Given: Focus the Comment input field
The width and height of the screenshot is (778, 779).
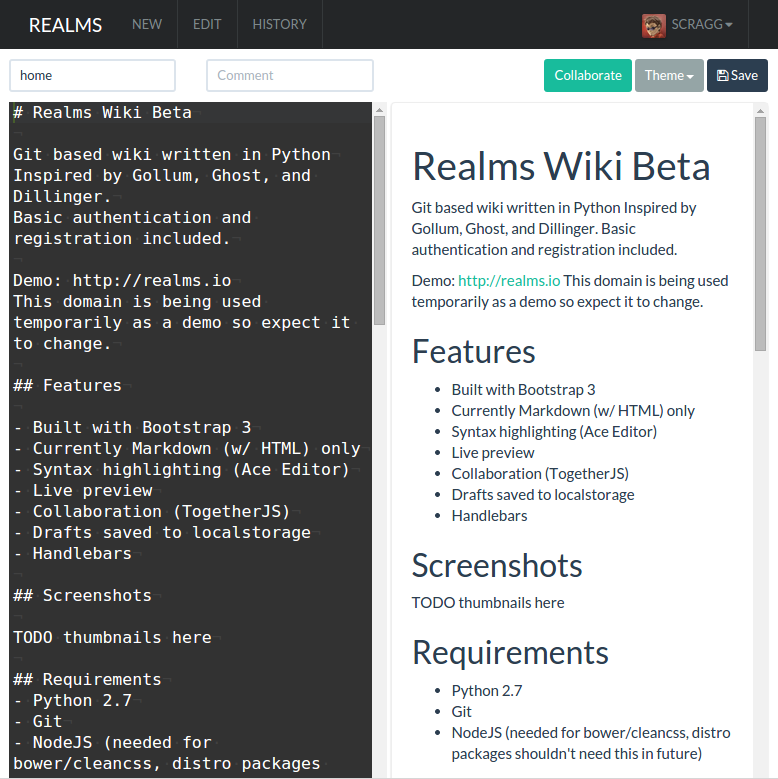Looking at the screenshot, I should [290, 76].
